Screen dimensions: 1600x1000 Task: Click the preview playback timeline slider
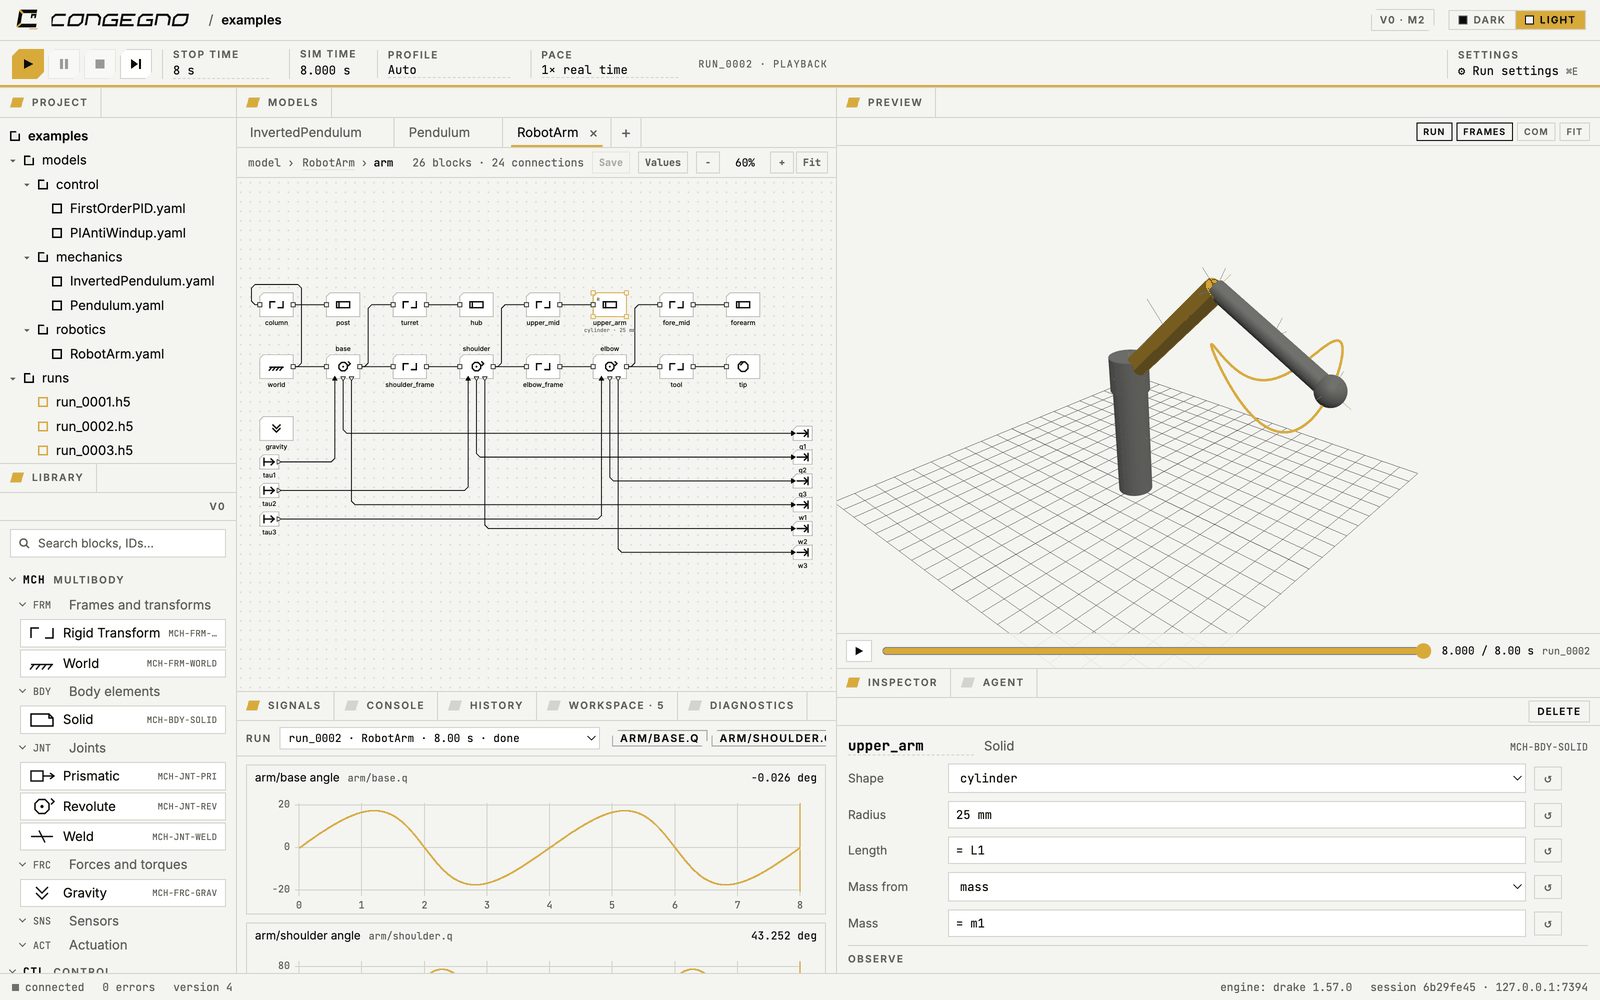click(x=1156, y=651)
